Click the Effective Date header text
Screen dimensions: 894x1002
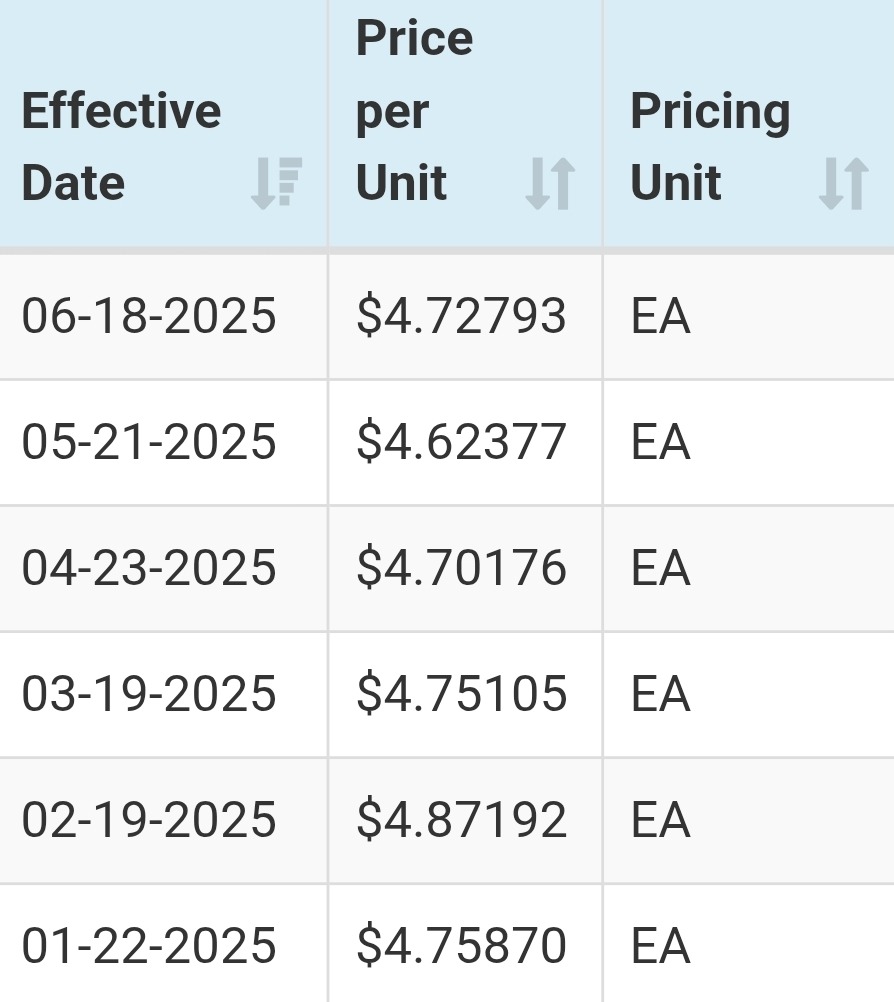click(x=121, y=146)
